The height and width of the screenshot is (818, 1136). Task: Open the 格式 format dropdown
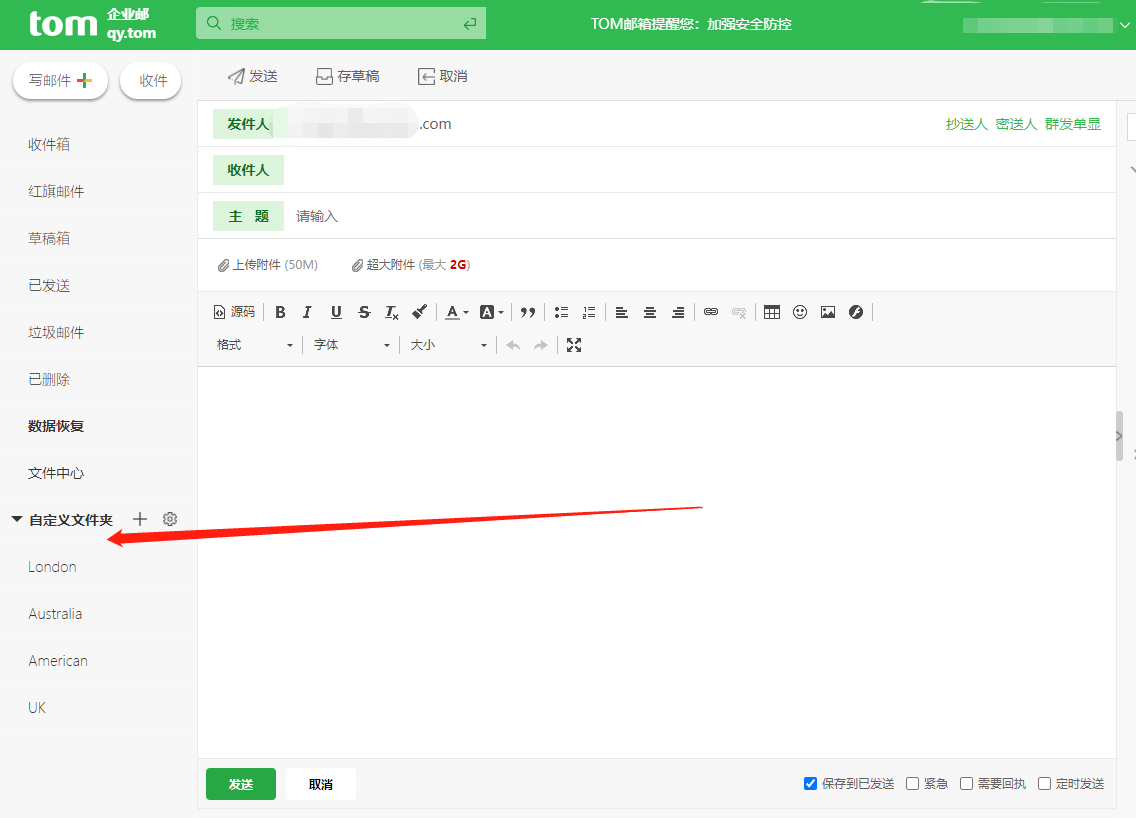[x=255, y=345]
